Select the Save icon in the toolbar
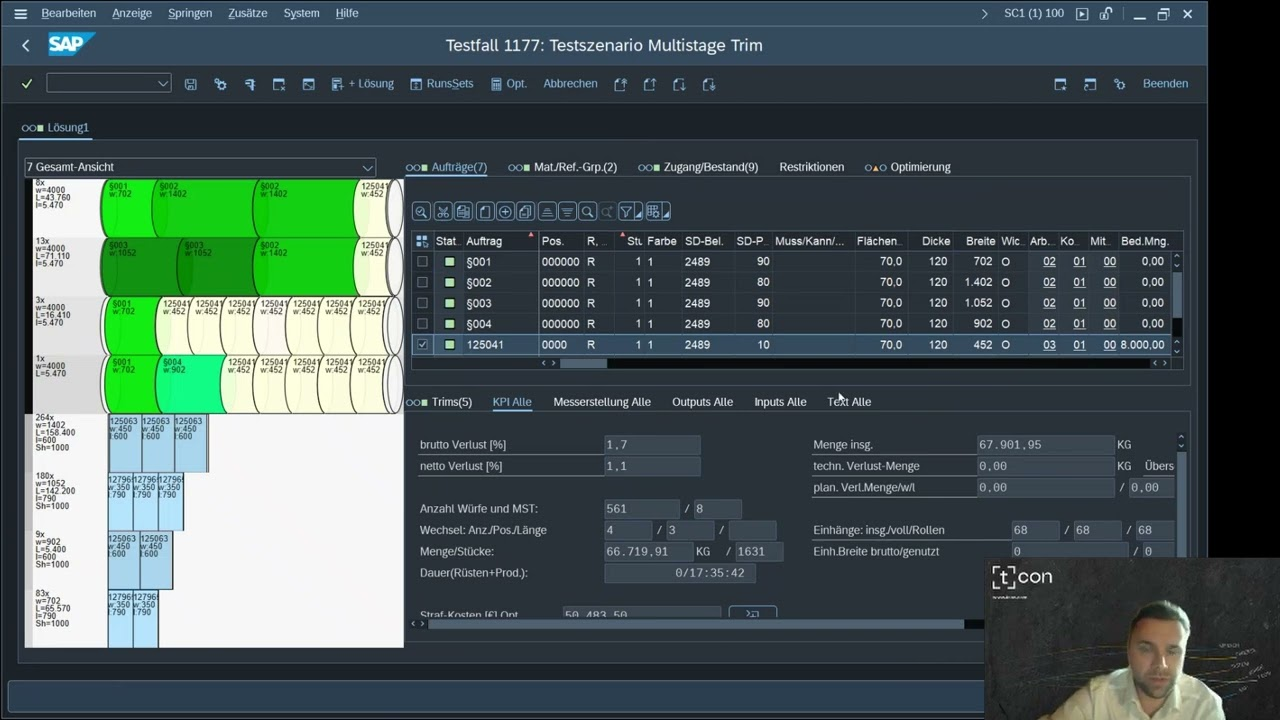 pos(191,84)
